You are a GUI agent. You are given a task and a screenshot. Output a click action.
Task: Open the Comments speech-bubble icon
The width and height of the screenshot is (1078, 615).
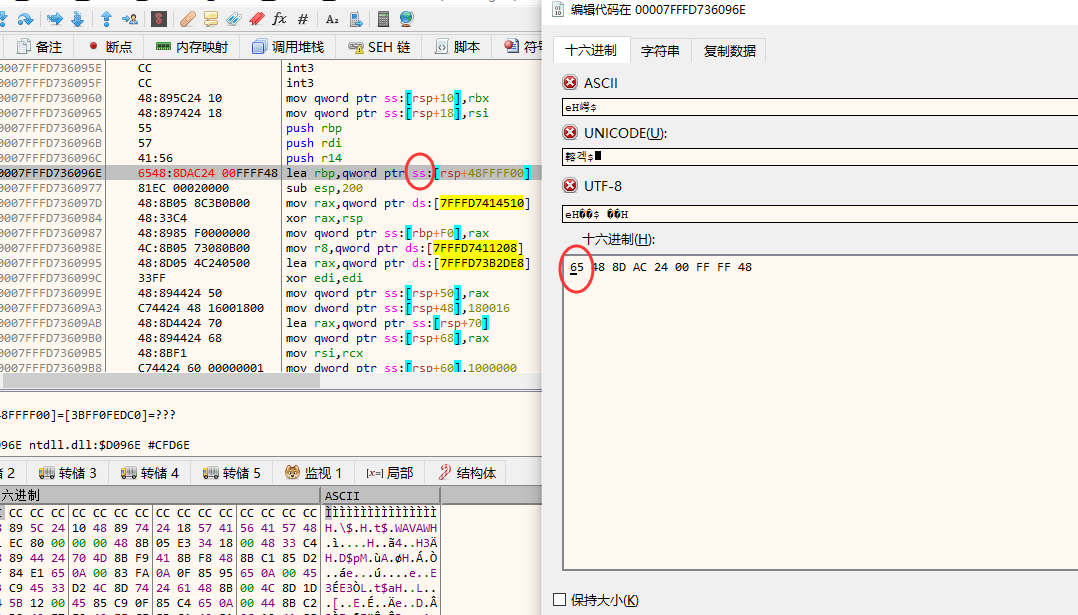pos(211,19)
